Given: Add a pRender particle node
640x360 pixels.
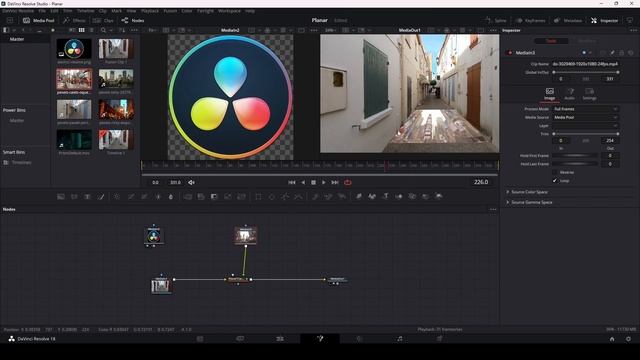Looking at the screenshot, I should (x=342, y=197).
